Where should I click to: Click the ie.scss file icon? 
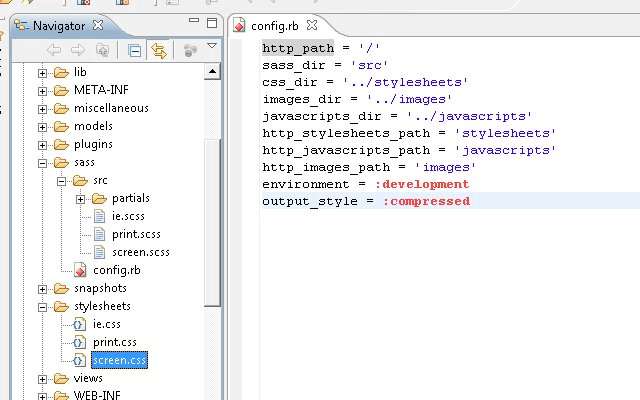[99, 216]
